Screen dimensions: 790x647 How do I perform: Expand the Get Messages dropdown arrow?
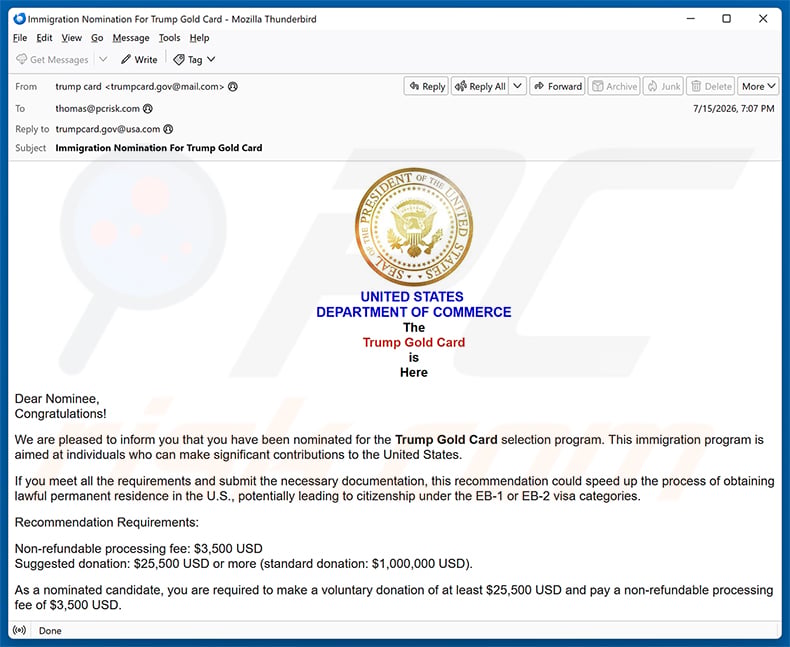coord(103,59)
